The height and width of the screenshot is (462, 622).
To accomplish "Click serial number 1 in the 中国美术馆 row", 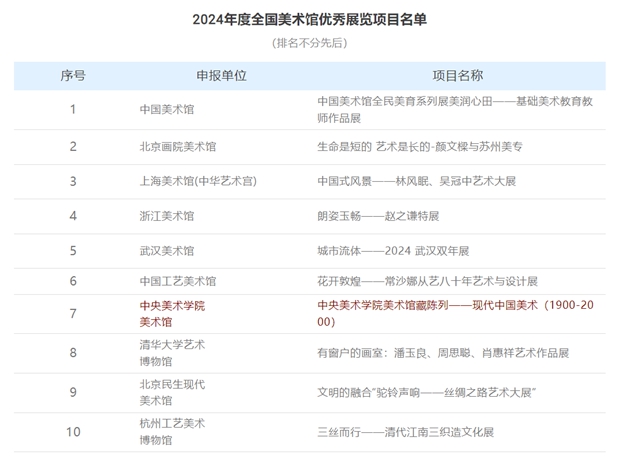I will (73, 109).
